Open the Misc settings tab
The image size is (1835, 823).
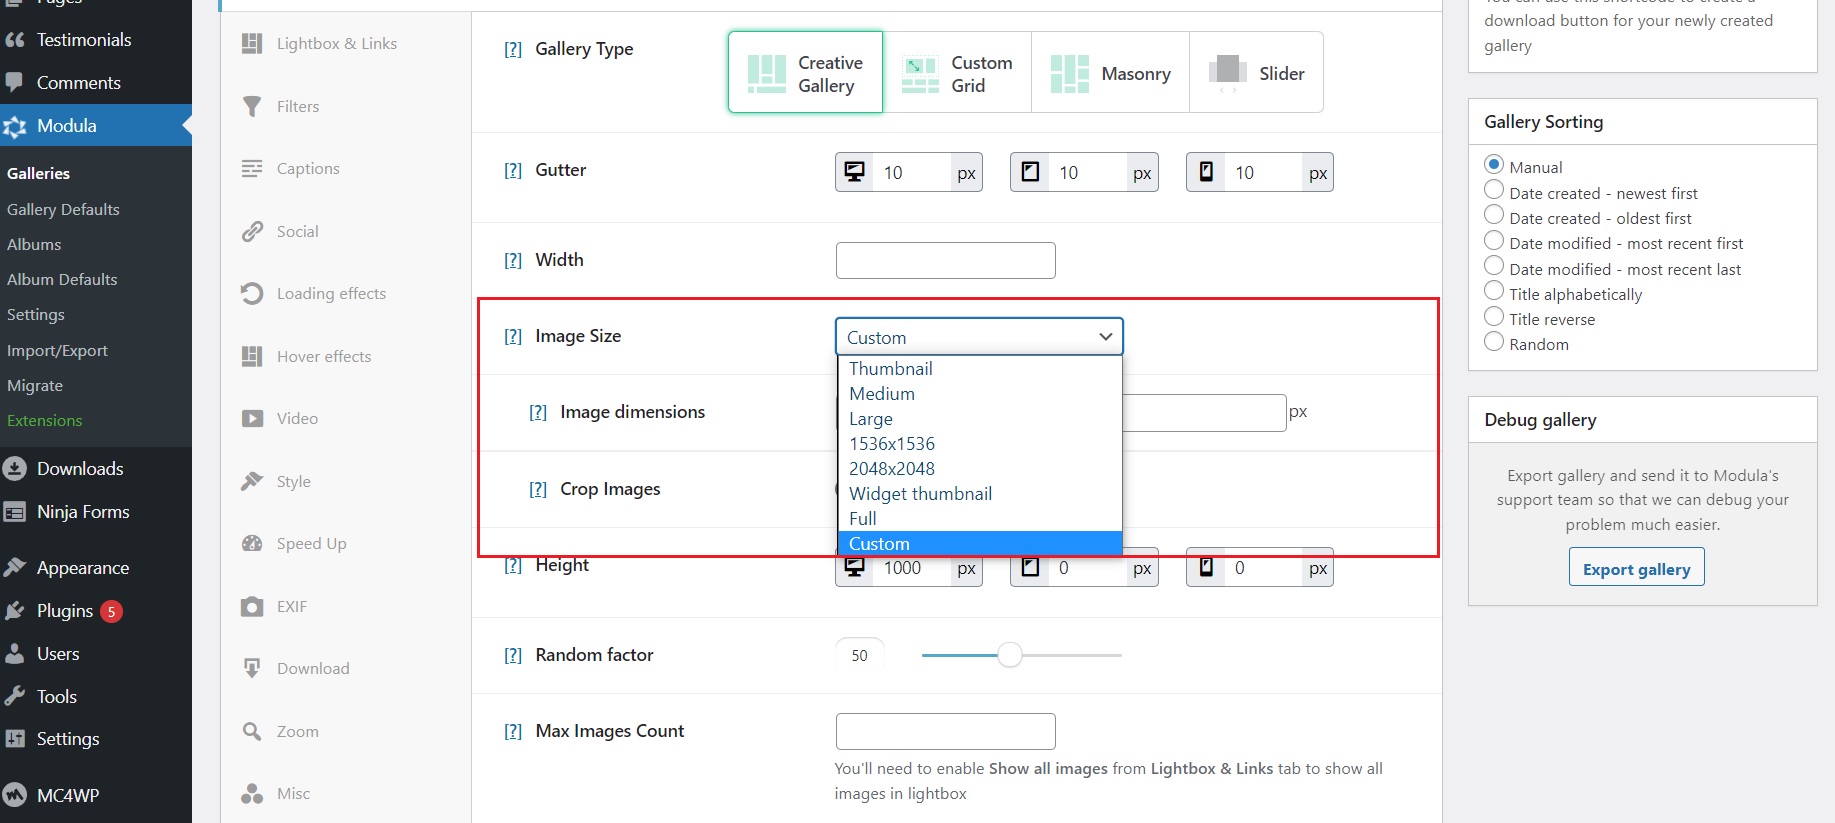tap(346, 793)
